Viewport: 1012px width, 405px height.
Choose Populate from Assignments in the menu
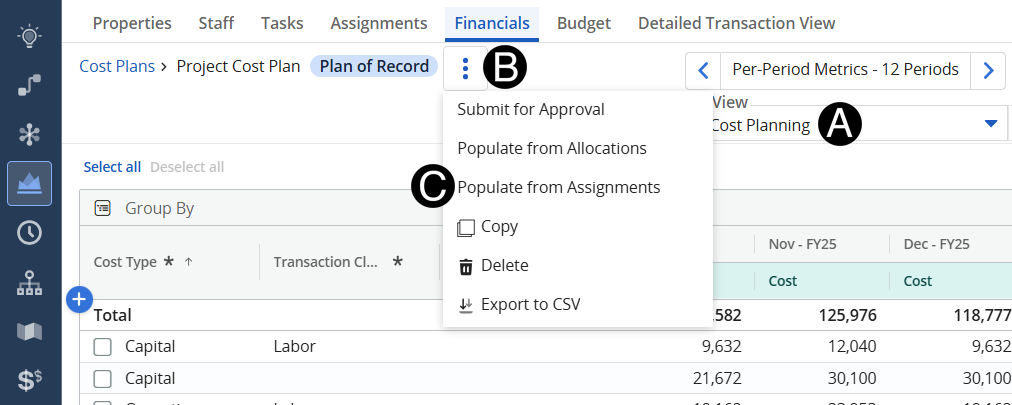tap(558, 187)
